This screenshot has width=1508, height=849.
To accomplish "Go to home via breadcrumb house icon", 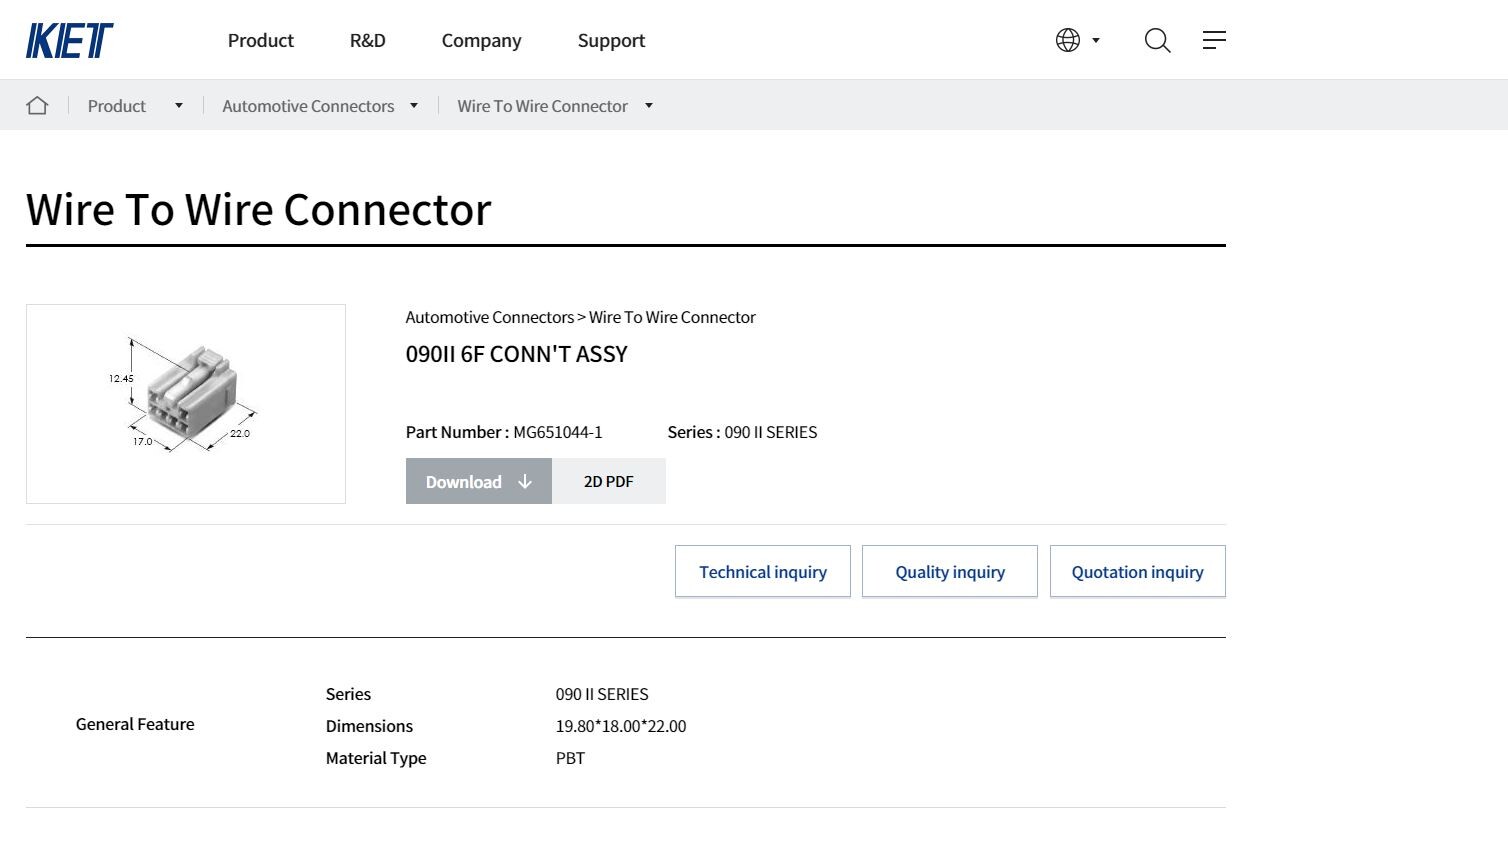I will pos(37,105).
